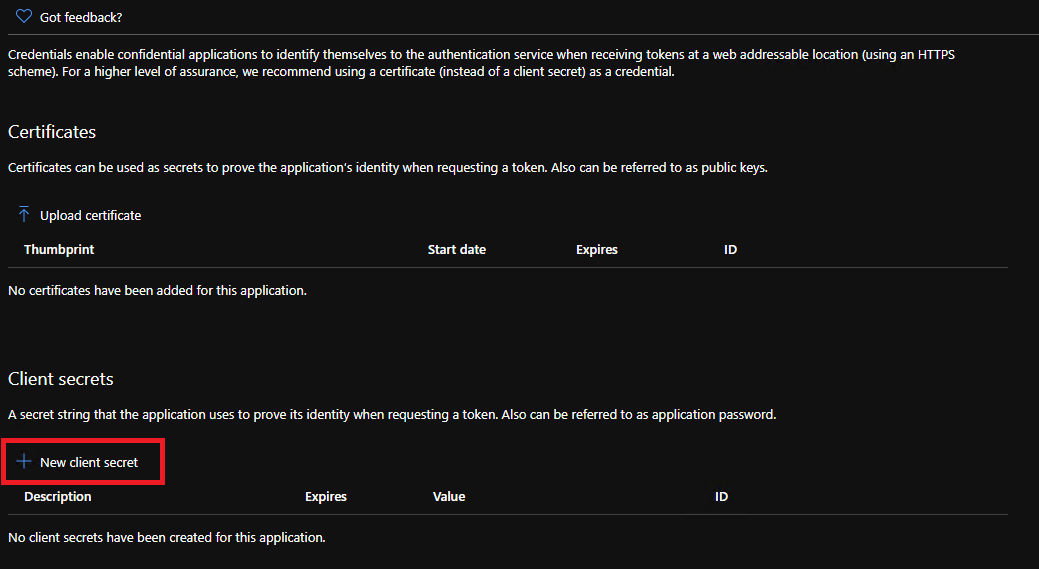The height and width of the screenshot is (569, 1039).
Task: Click the upload arrow icon
Action: tap(24, 215)
